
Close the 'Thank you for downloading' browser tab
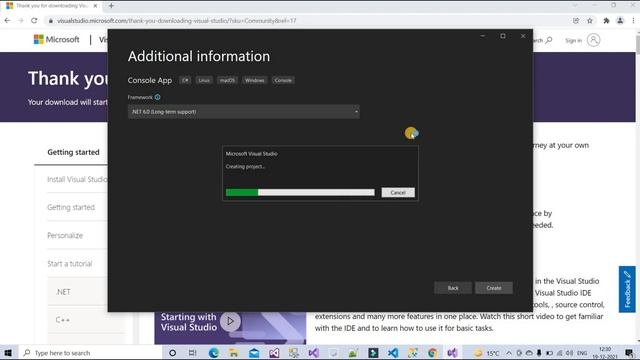[96, 6]
